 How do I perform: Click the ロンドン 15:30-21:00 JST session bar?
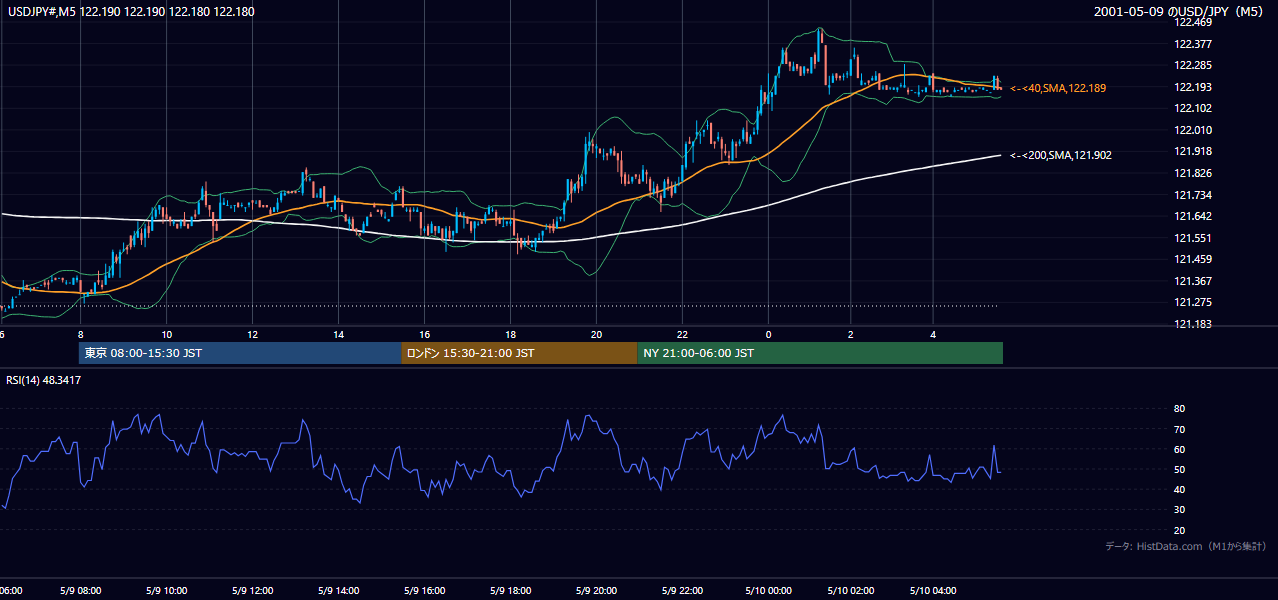coord(519,353)
